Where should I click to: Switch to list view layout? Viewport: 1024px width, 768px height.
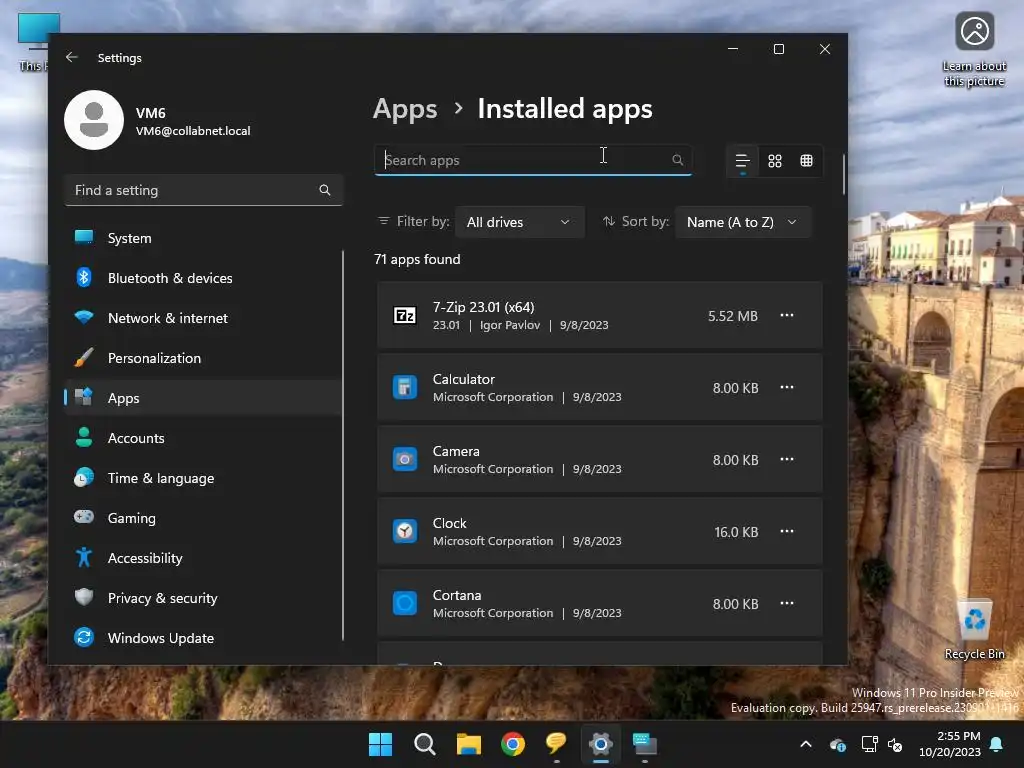tap(743, 161)
